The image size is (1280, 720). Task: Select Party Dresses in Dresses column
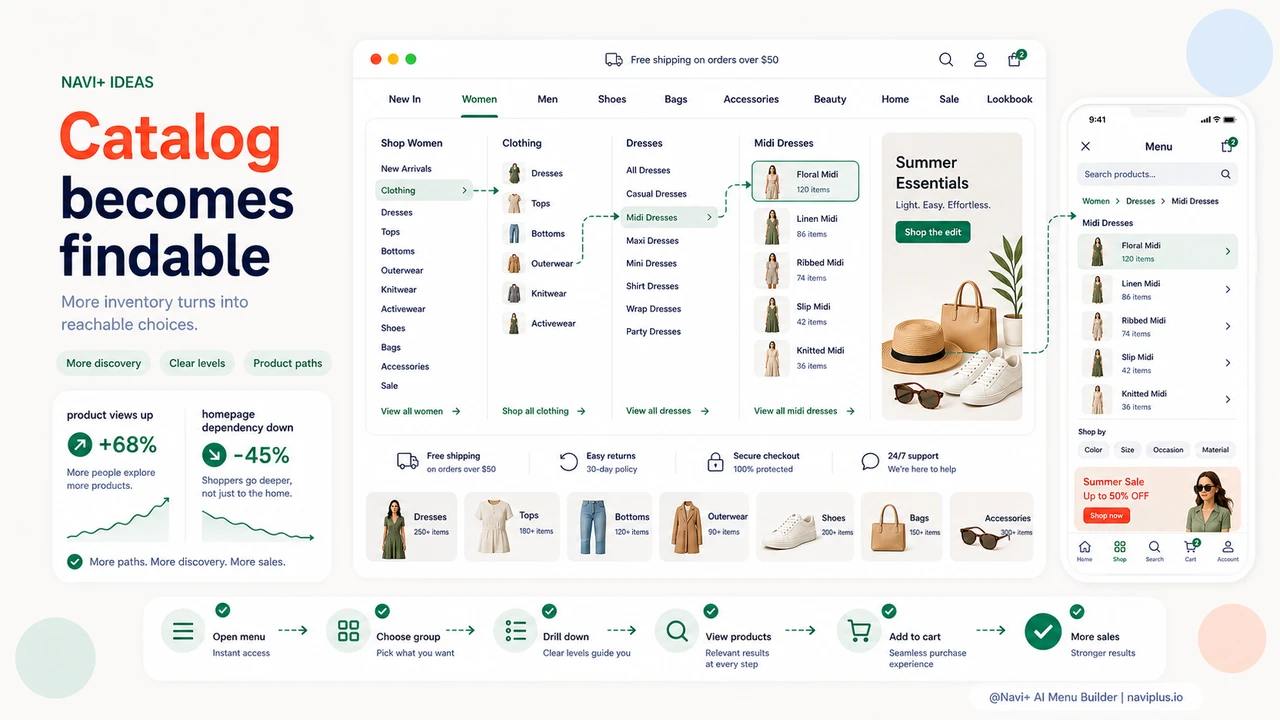click(653, 331)
